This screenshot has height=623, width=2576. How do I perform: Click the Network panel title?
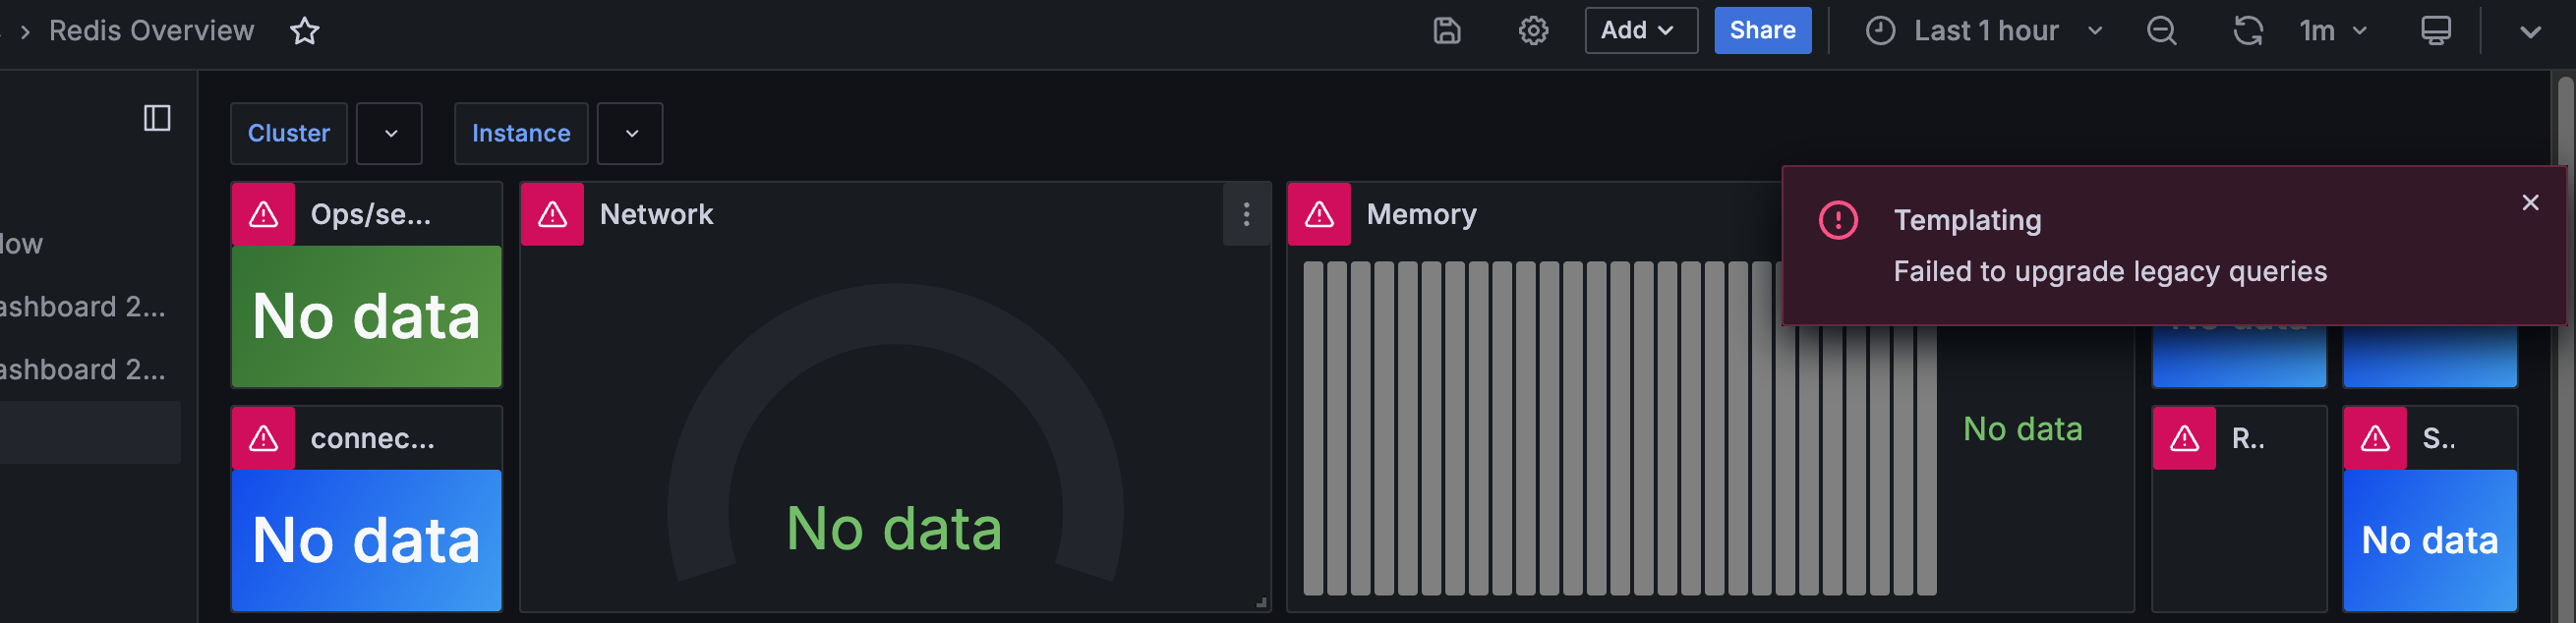[656, 214]
